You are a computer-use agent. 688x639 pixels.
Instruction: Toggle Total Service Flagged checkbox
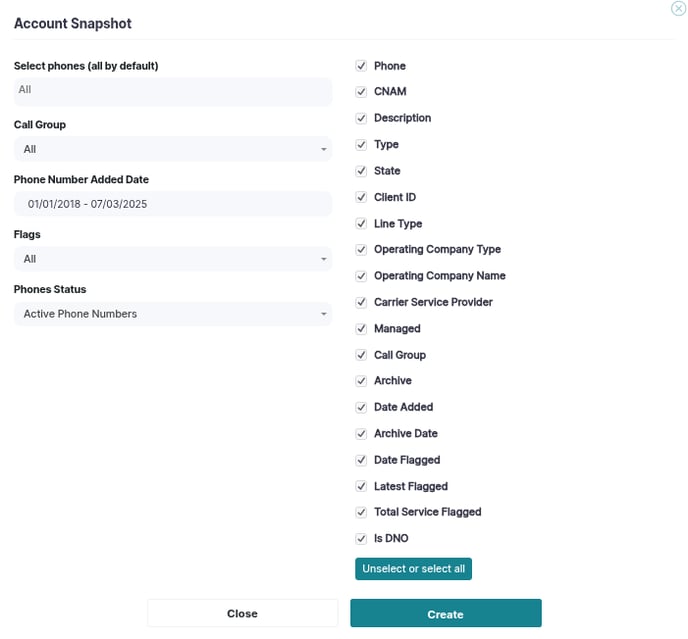361,512
